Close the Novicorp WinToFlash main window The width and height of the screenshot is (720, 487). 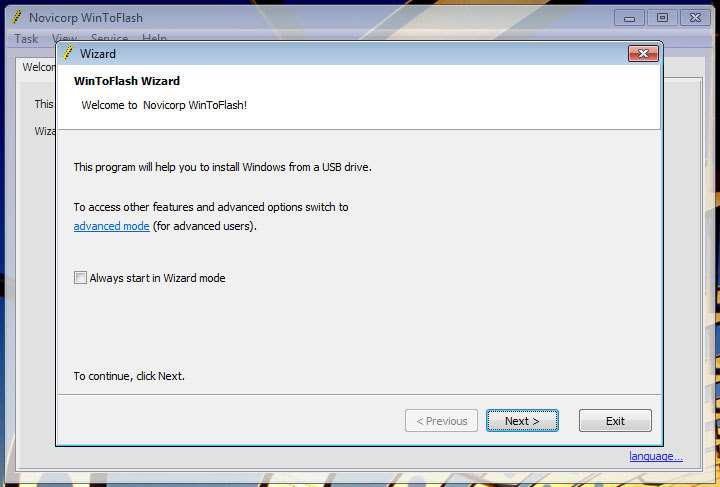695,18
